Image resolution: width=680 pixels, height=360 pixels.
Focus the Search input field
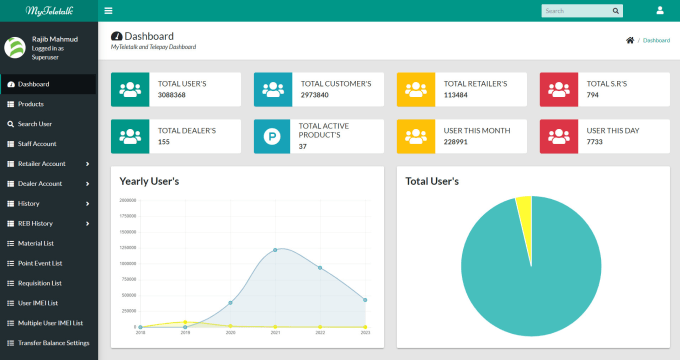[x=576, y=11]
